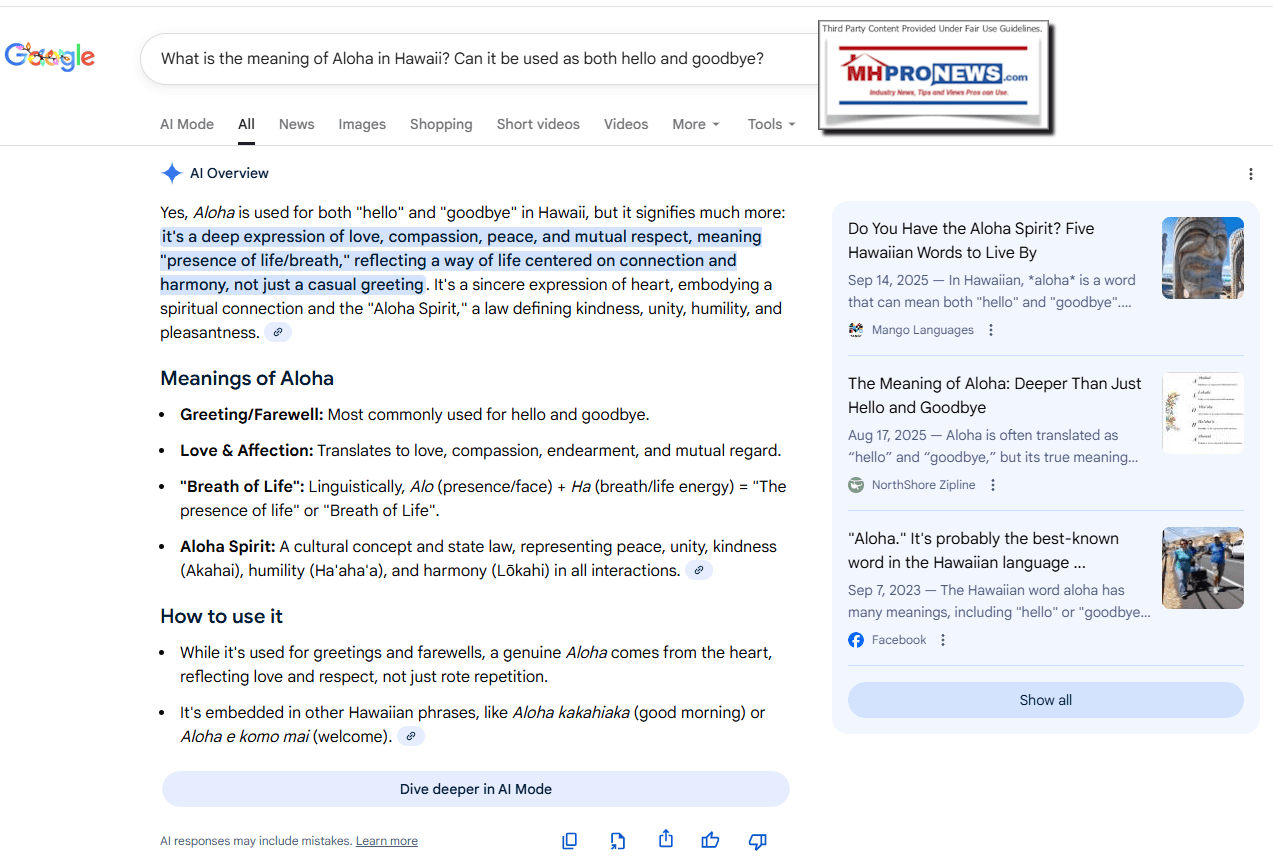Open options beside the Facebook source

tap(943, 640)
